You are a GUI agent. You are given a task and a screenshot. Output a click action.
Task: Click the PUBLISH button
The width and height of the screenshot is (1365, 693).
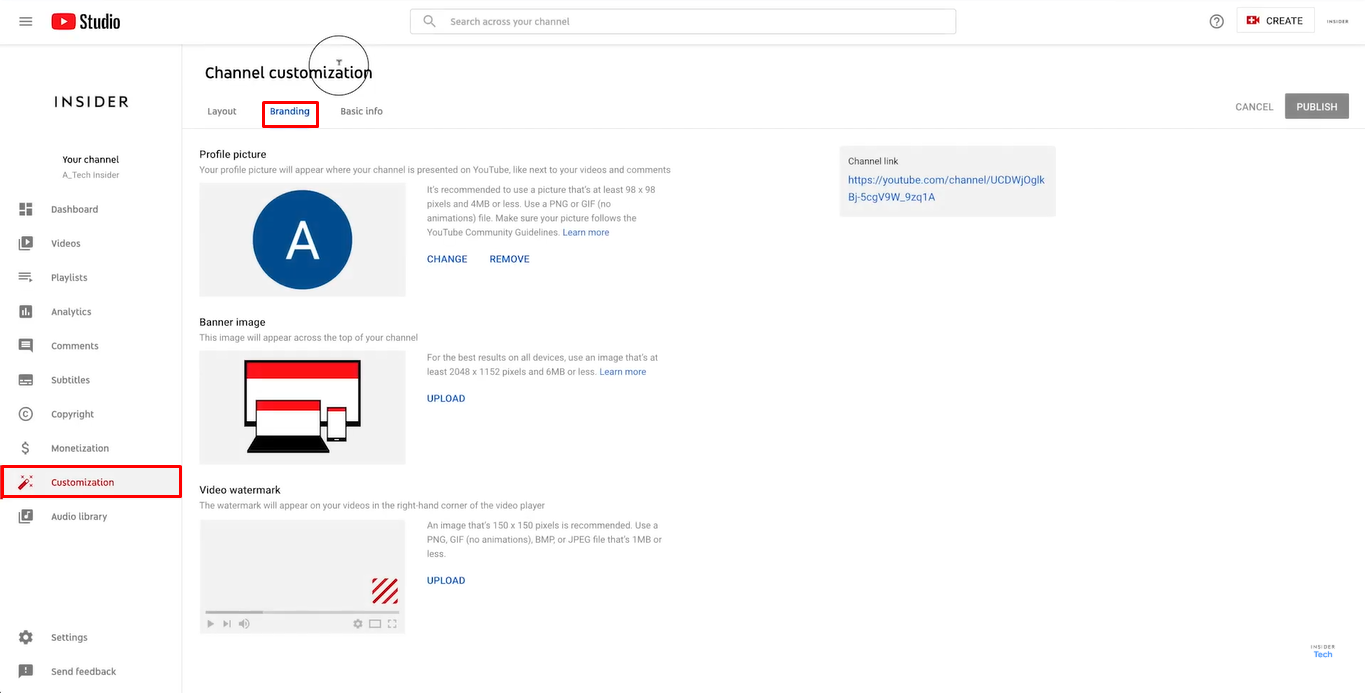[1316, 106]
